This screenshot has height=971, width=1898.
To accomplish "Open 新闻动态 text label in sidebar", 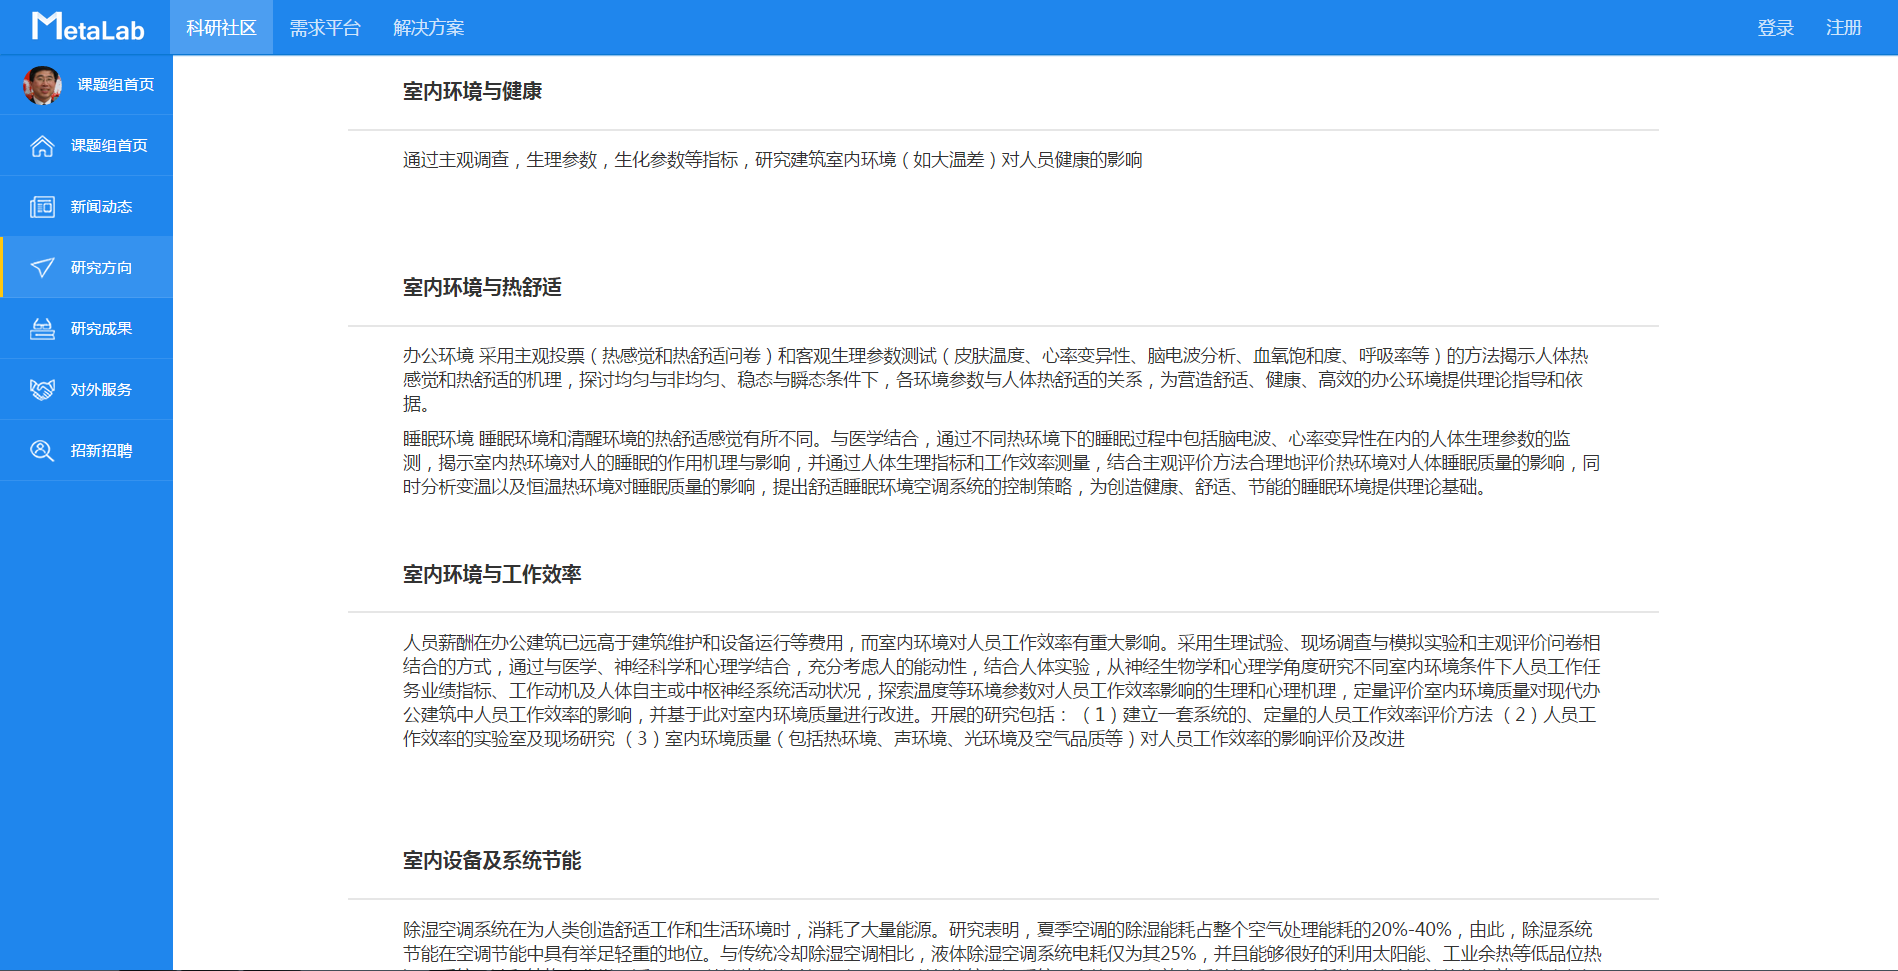I will [x=101, y=207].
